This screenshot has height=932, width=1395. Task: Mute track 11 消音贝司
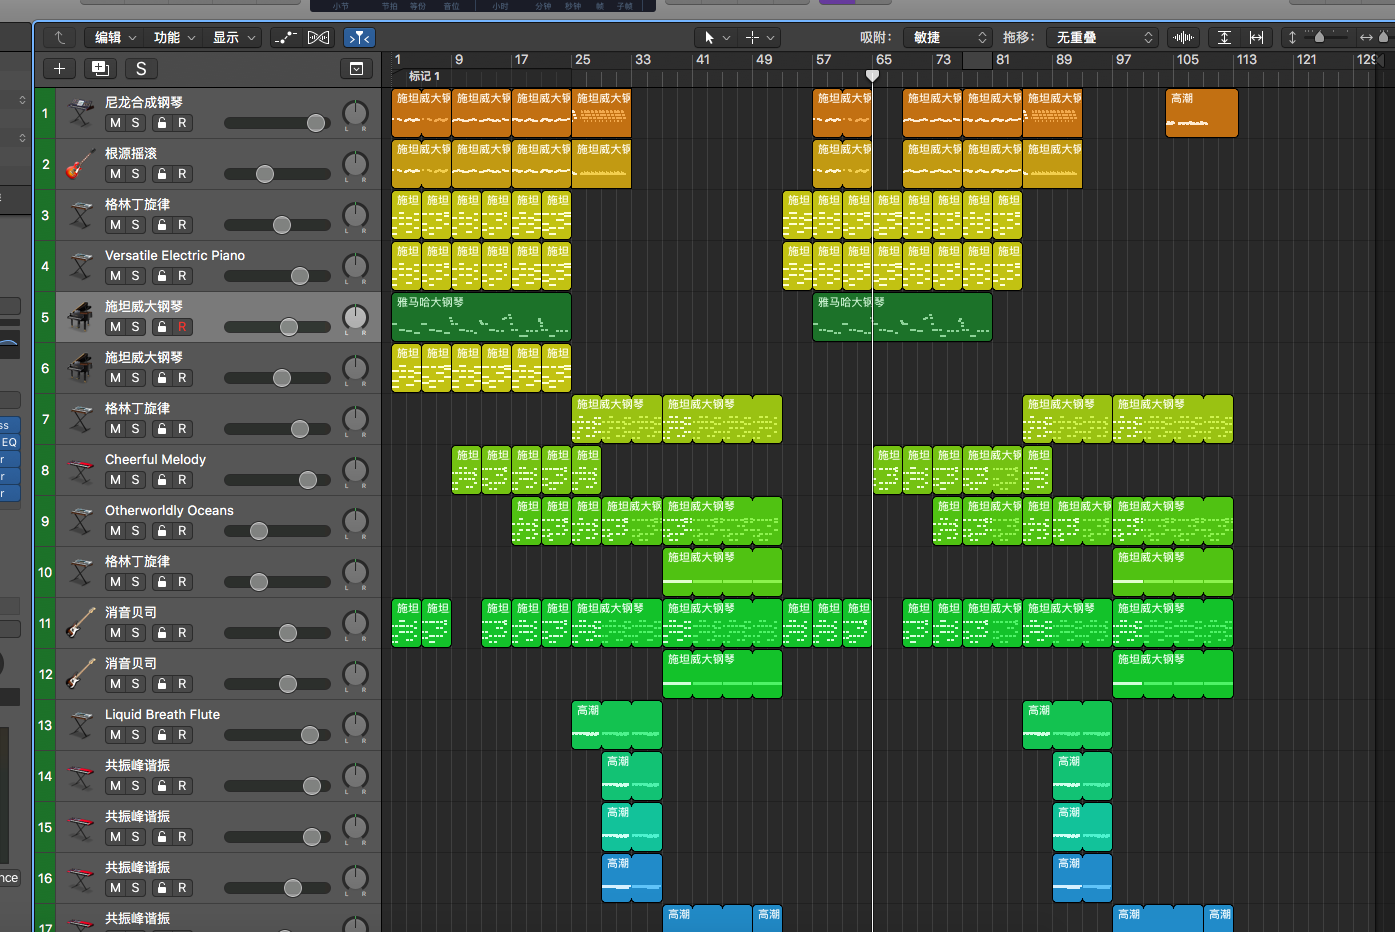coord(115,633)
